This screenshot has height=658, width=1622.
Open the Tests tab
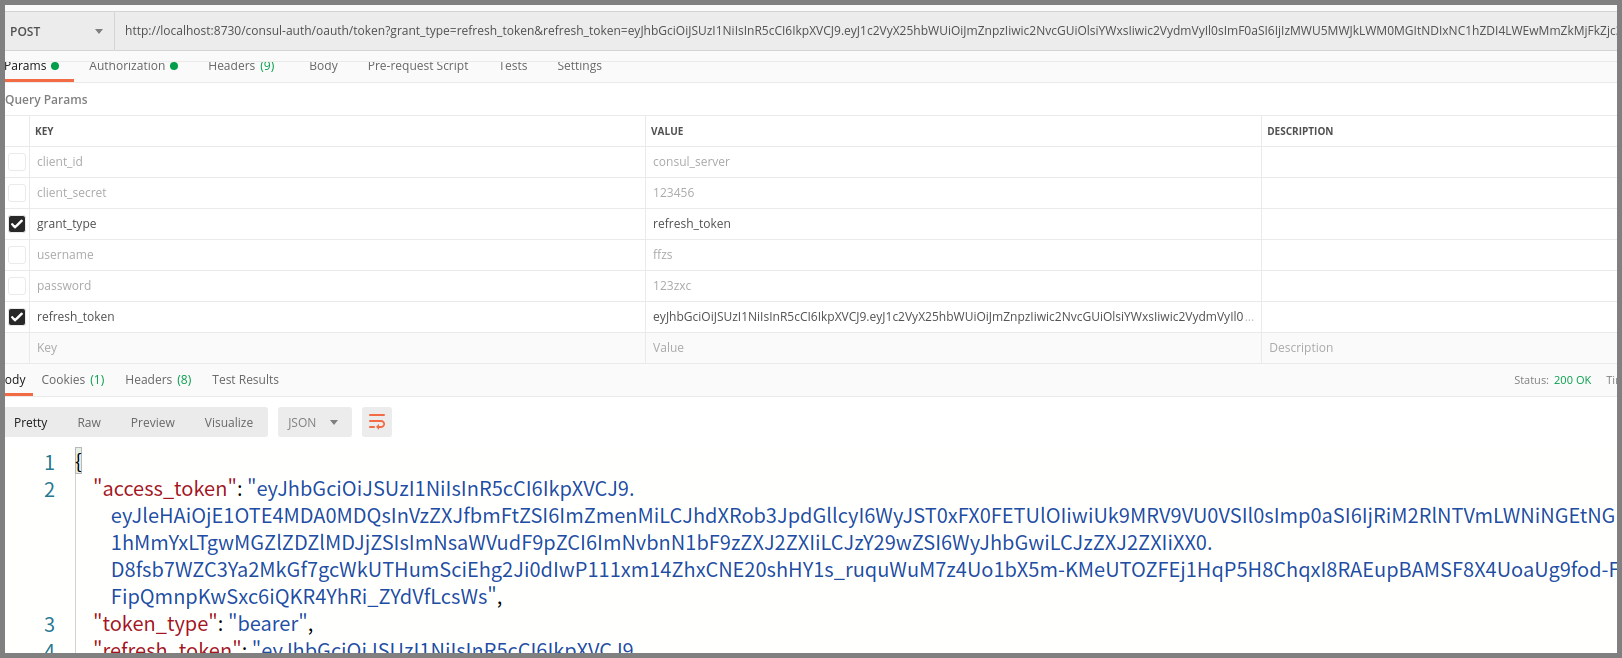pos(513,66)
